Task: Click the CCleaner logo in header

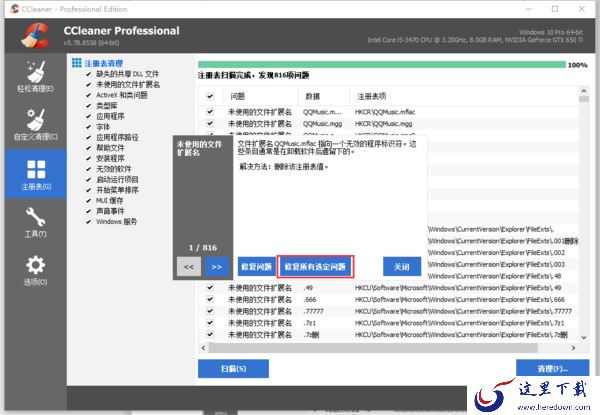Action: click(x=35, y=36)
